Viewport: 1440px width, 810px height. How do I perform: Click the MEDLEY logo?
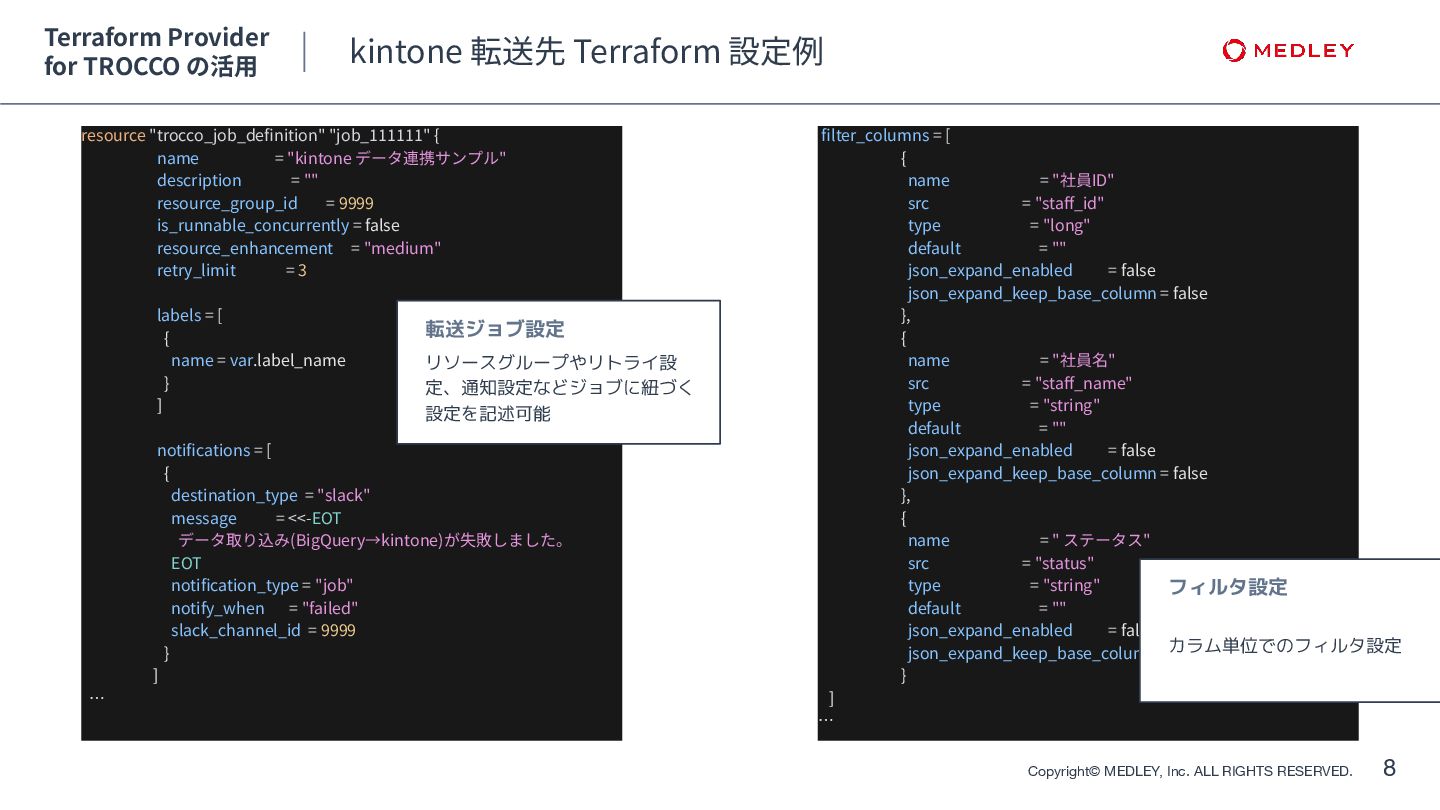pyautogui.click(x=1288, y=50)
